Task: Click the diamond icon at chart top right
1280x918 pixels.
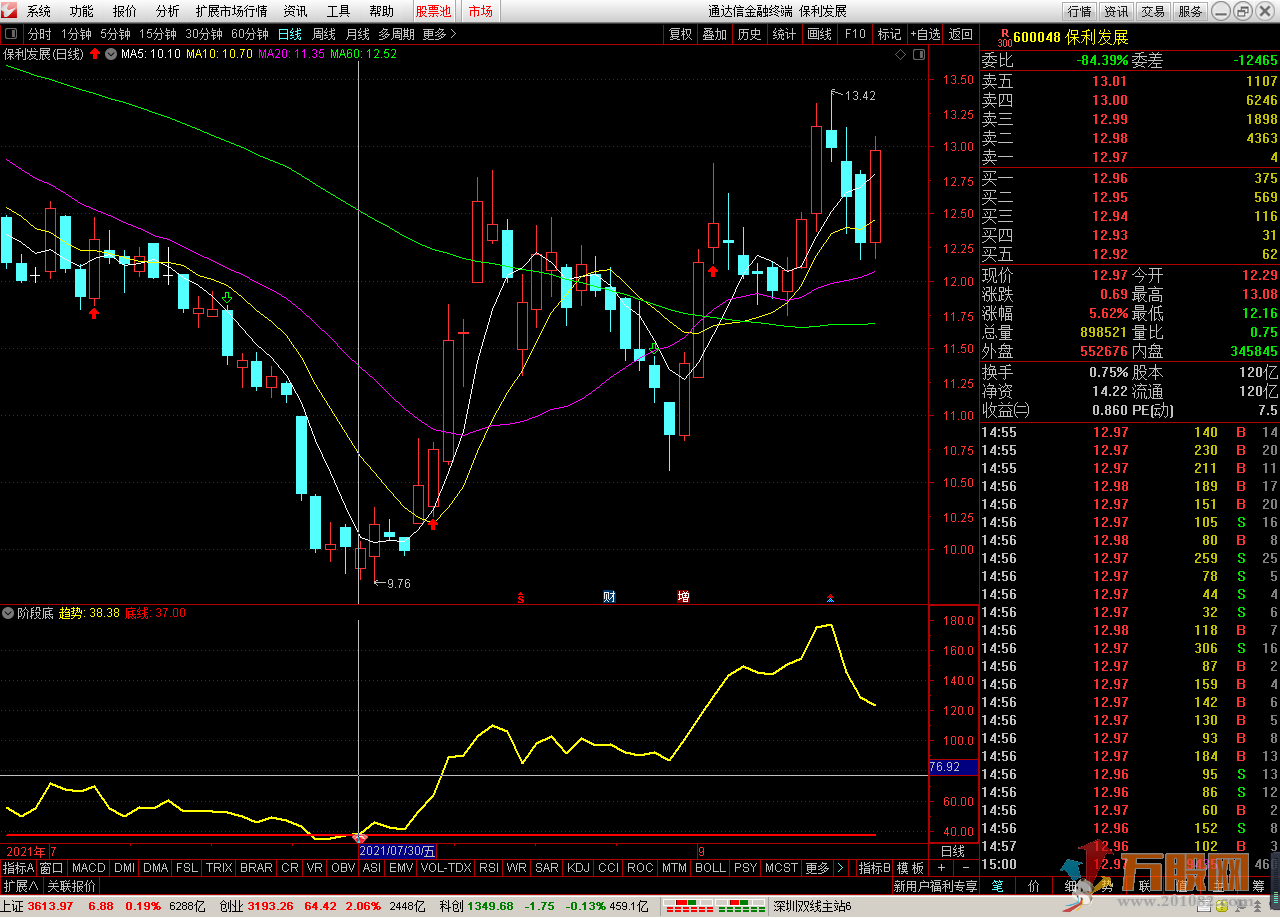Action: tap(901, 54)
